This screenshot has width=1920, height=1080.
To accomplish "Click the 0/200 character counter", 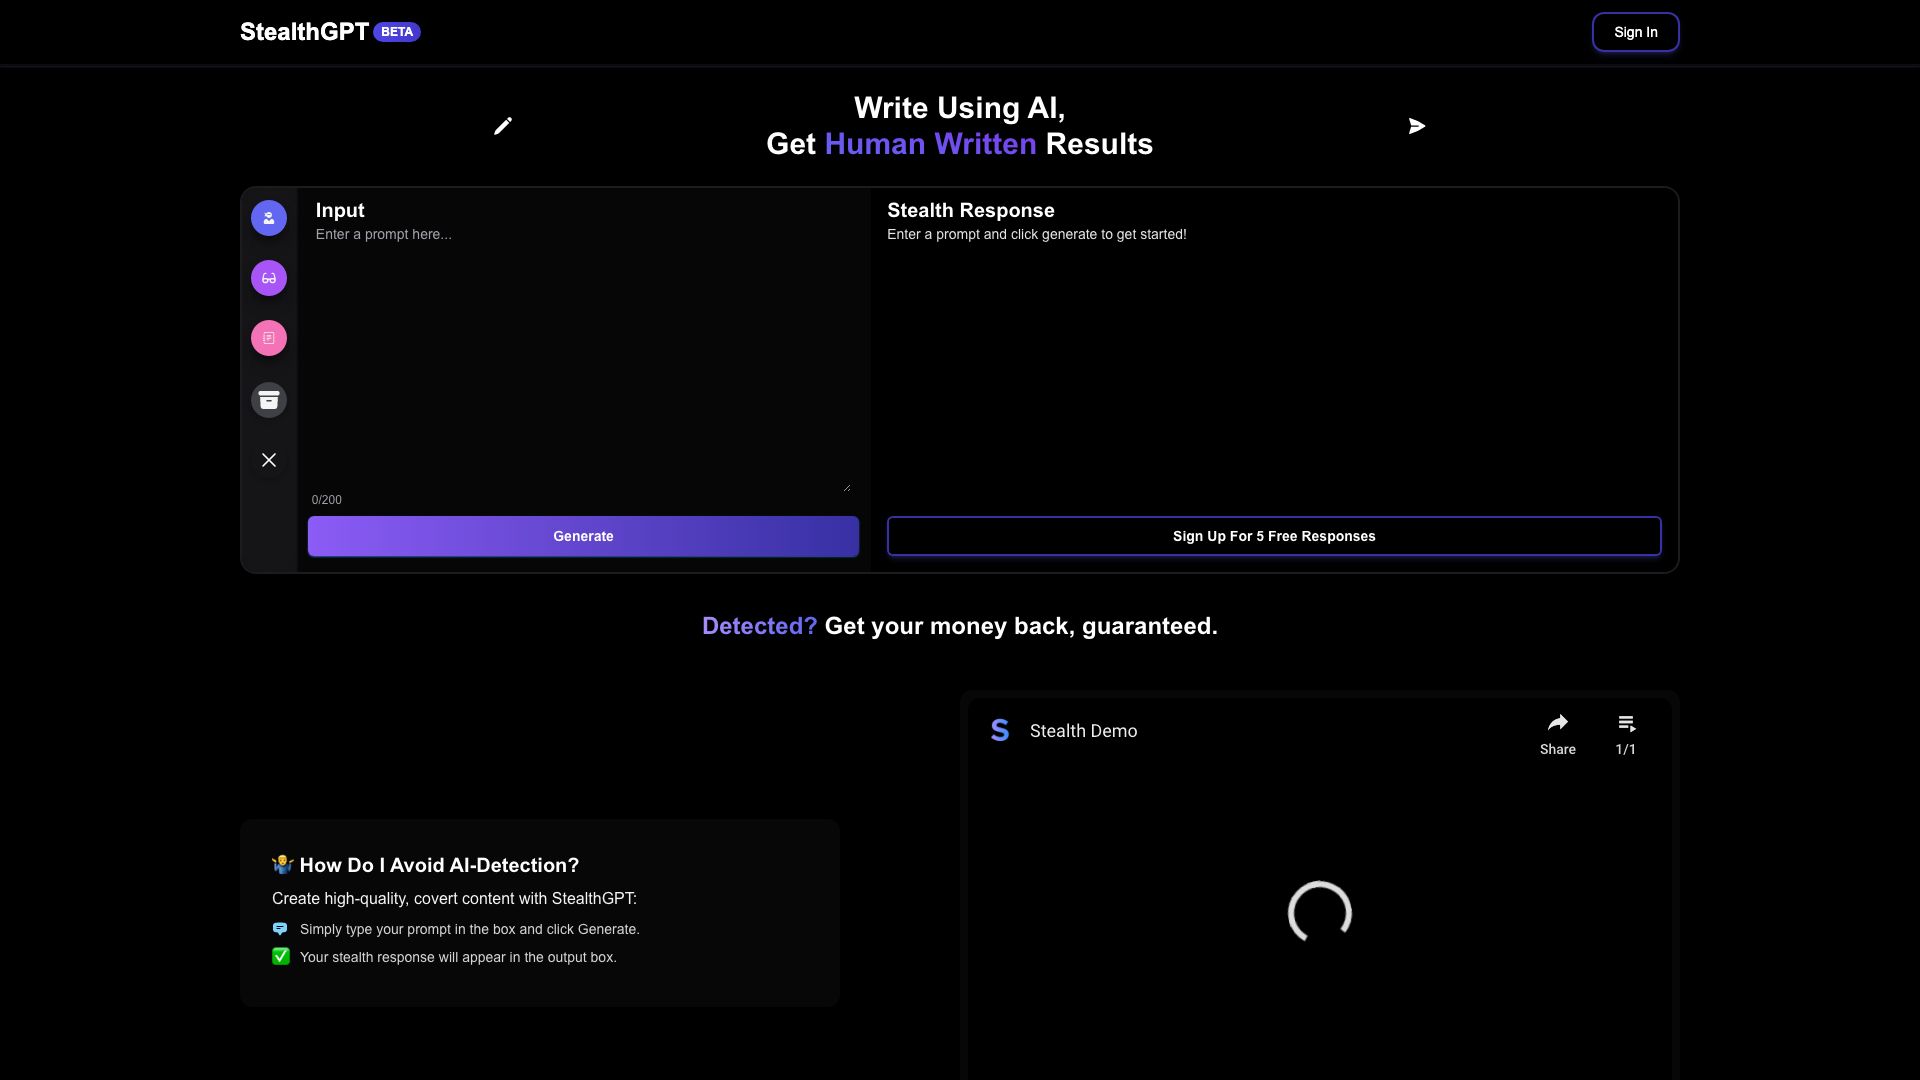I will pos(326,500).
